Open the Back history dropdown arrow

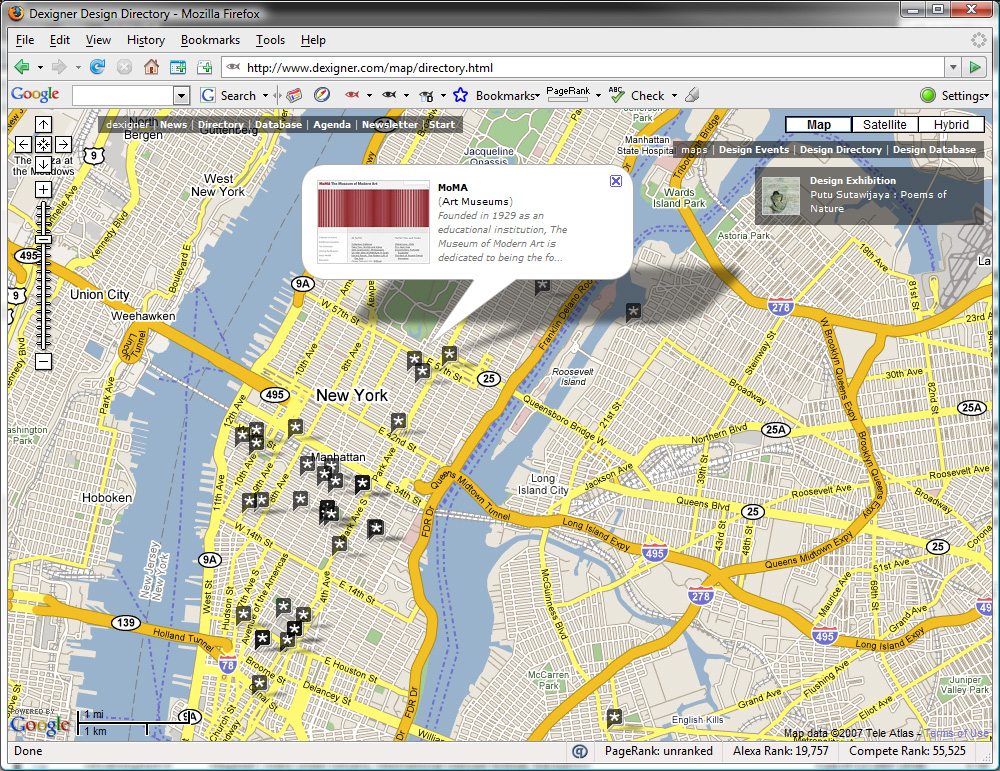[x=40, y=67]
